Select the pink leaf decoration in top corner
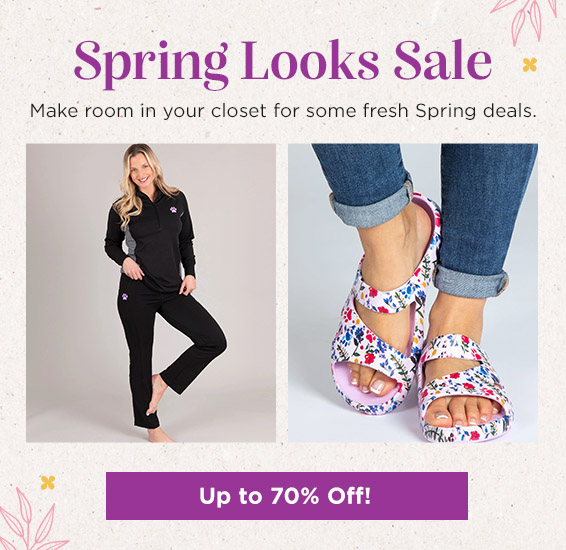Image resolution: width=566 pixels, height=550 pixels. pos(528,20)
